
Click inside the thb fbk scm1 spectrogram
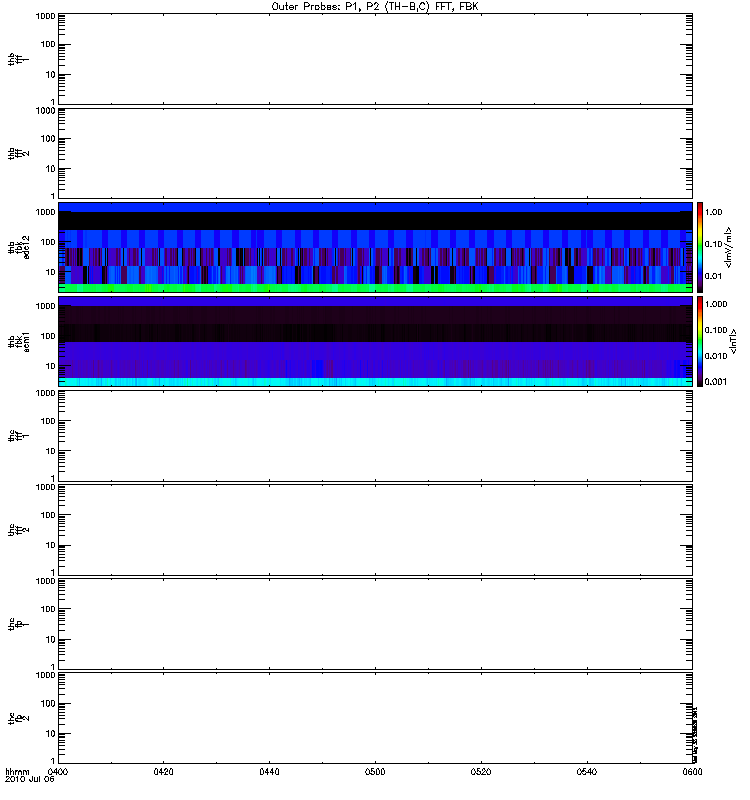tap(375, 341)
